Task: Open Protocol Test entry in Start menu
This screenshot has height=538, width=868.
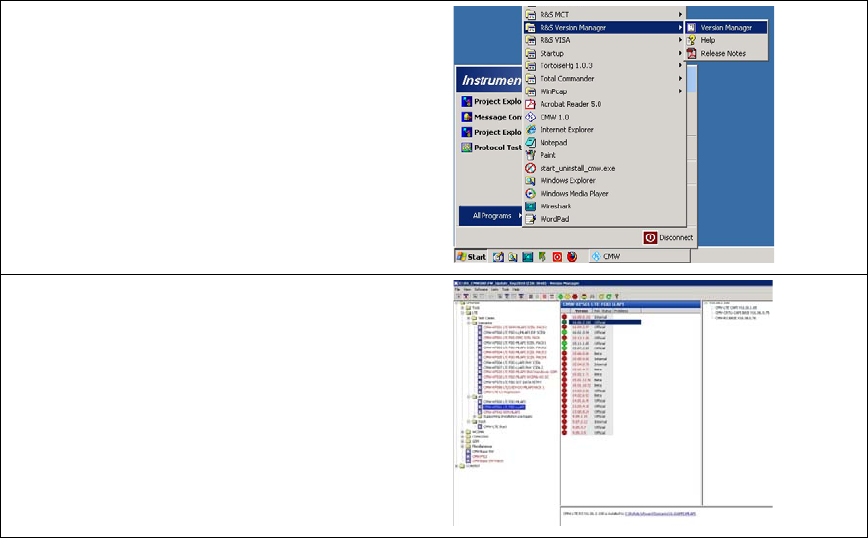Action: [491, 147]
